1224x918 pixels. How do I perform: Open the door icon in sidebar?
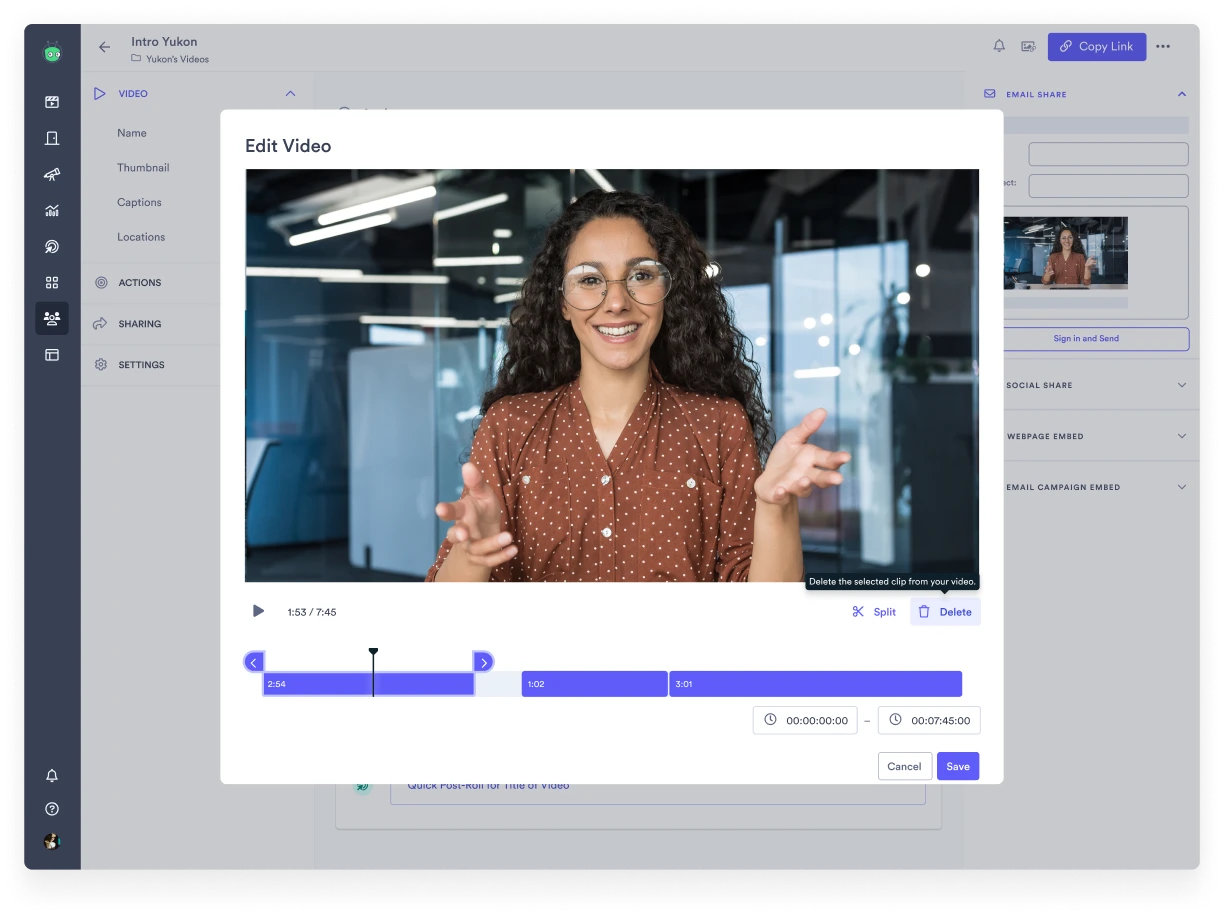[52, 138]
